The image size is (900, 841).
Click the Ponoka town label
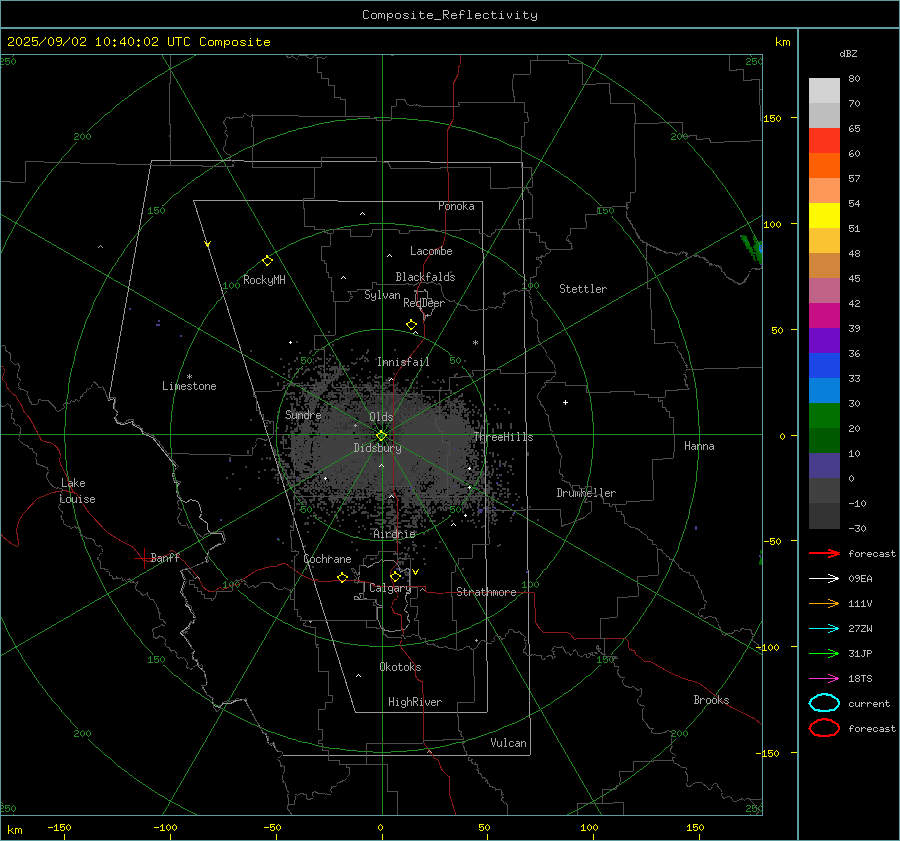pyautogui.click(x=456, y=206)
